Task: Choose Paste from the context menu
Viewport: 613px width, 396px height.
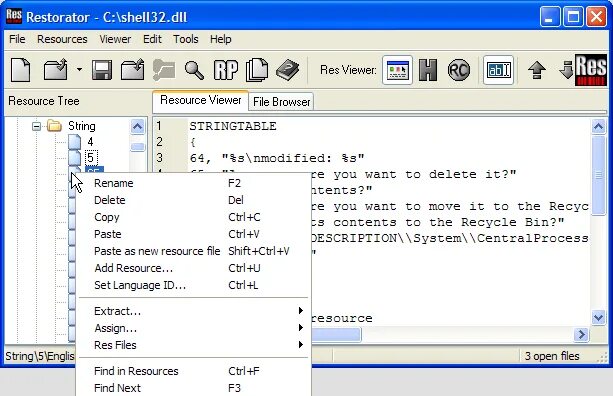Action: (x=194, y=234)
